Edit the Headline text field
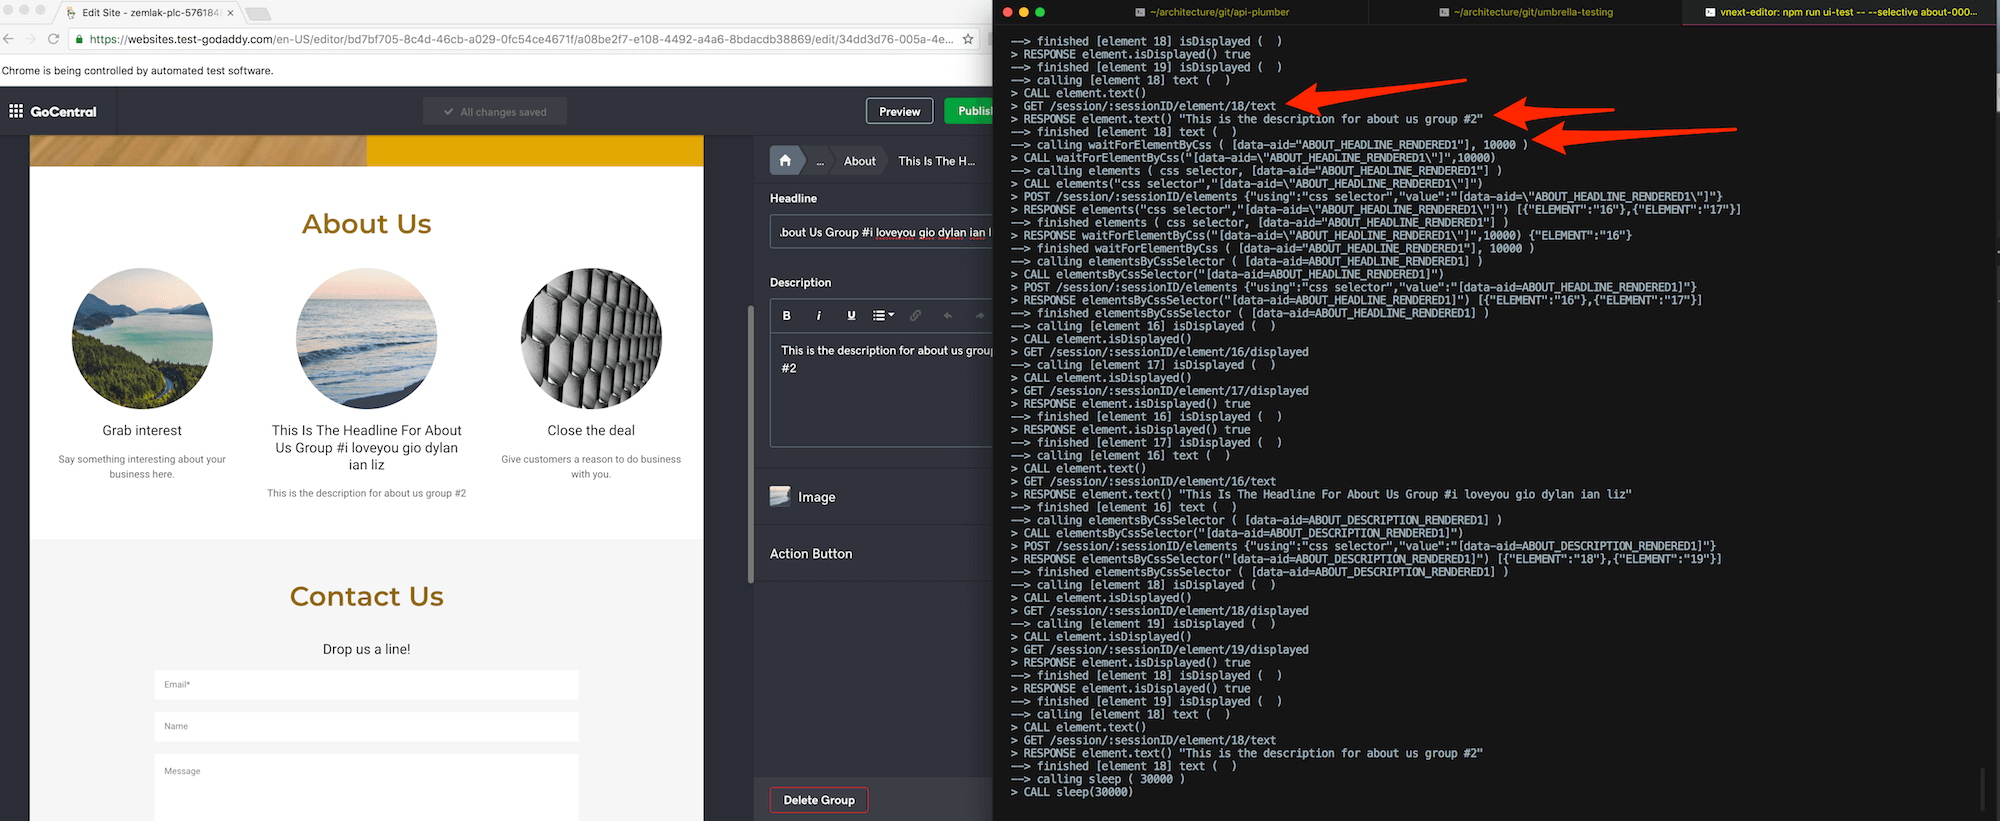 tap(881, 232)
